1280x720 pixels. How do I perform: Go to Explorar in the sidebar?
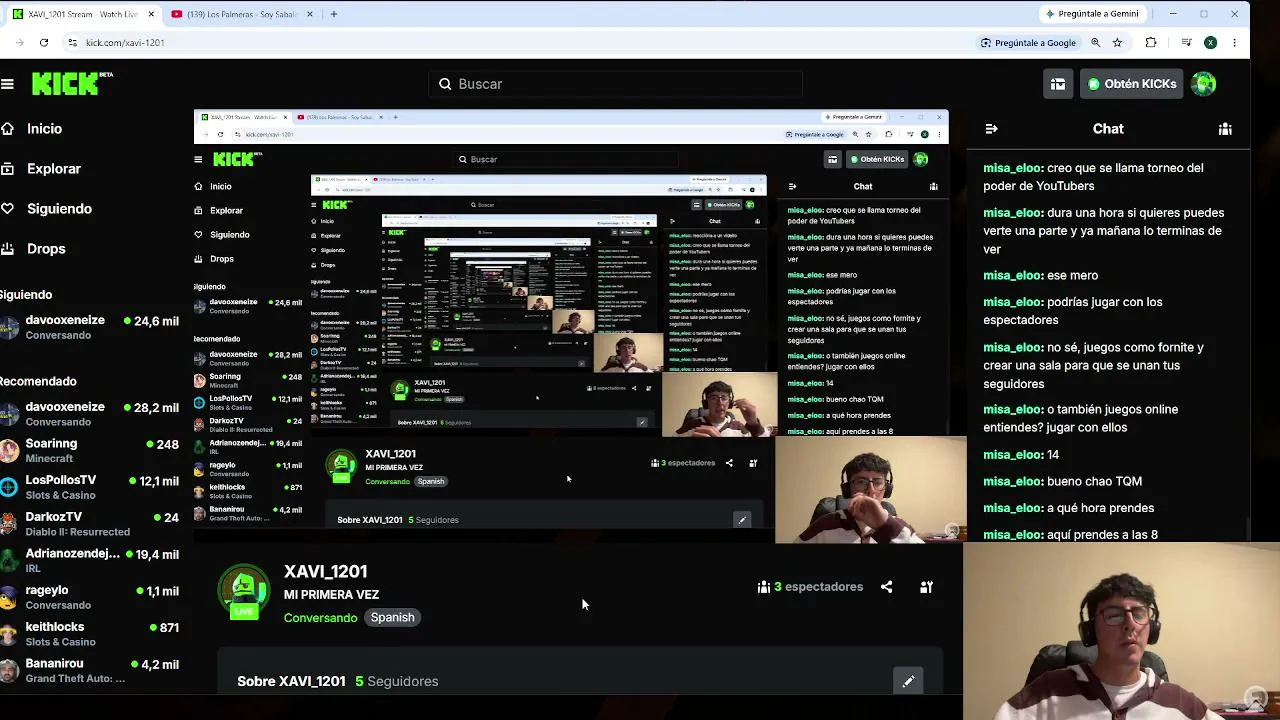53,168
